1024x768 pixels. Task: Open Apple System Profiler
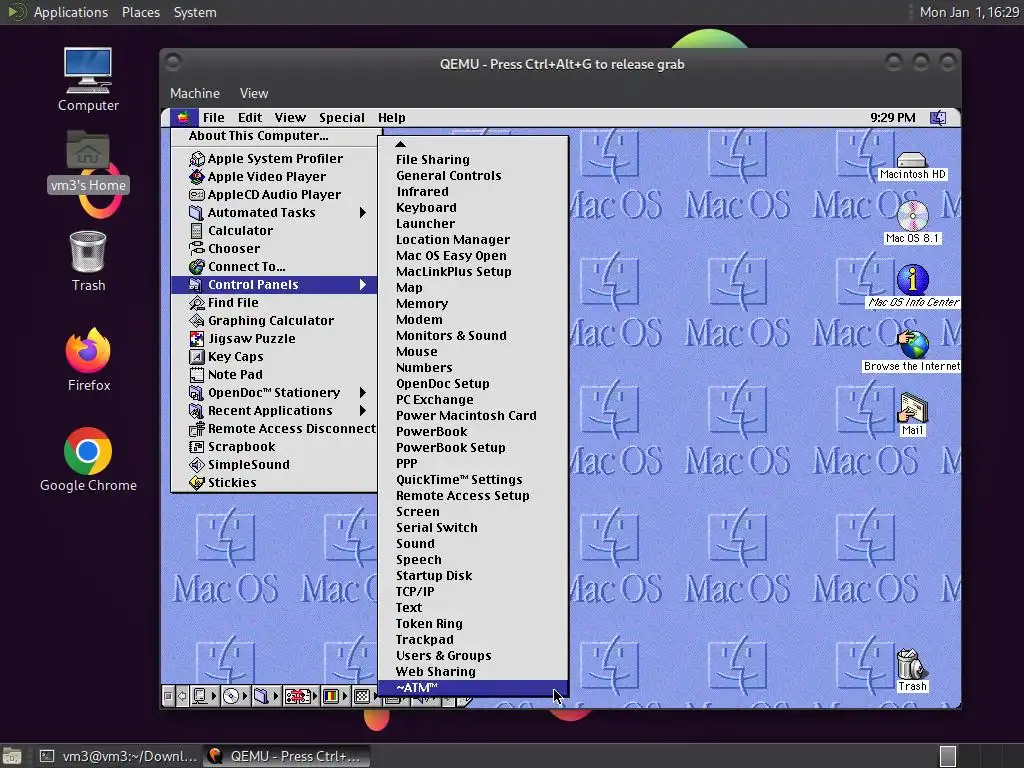tap(274, 159)
